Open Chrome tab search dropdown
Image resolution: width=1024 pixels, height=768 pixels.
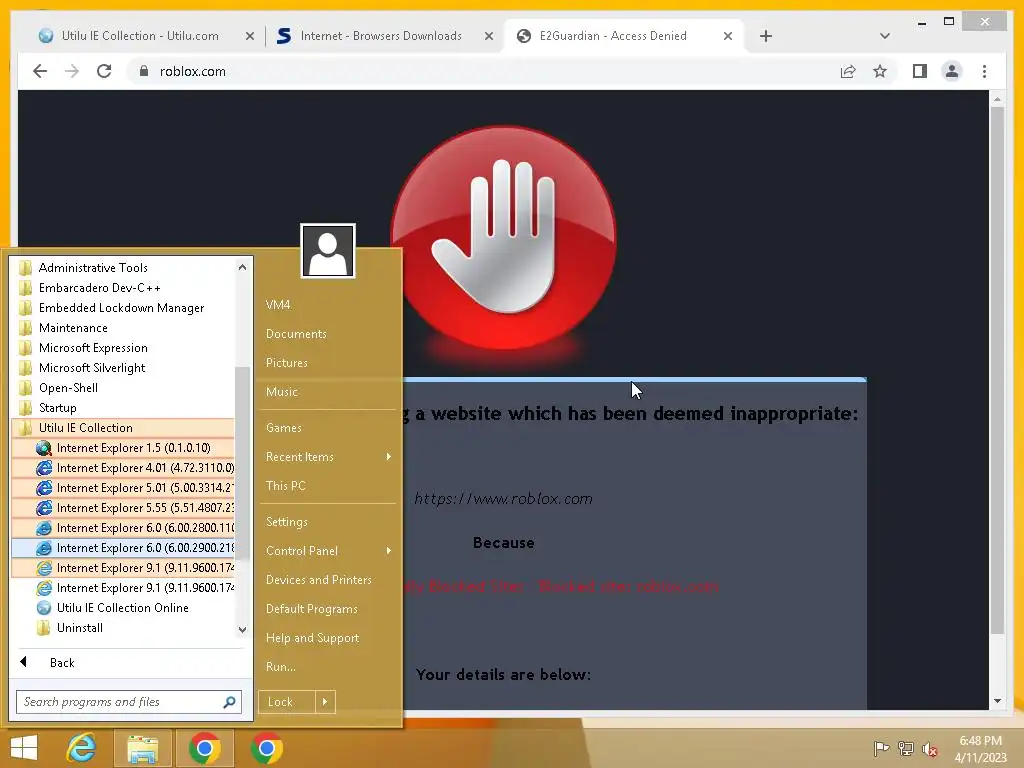(885, 36)
